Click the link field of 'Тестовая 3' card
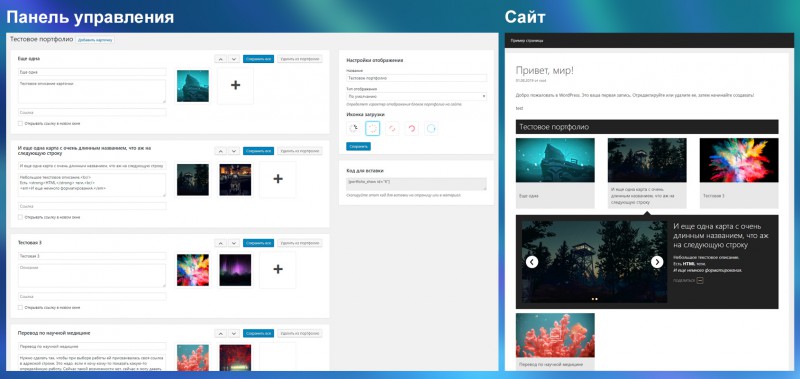This screenshot has width=800, height=379. point(92,296)
